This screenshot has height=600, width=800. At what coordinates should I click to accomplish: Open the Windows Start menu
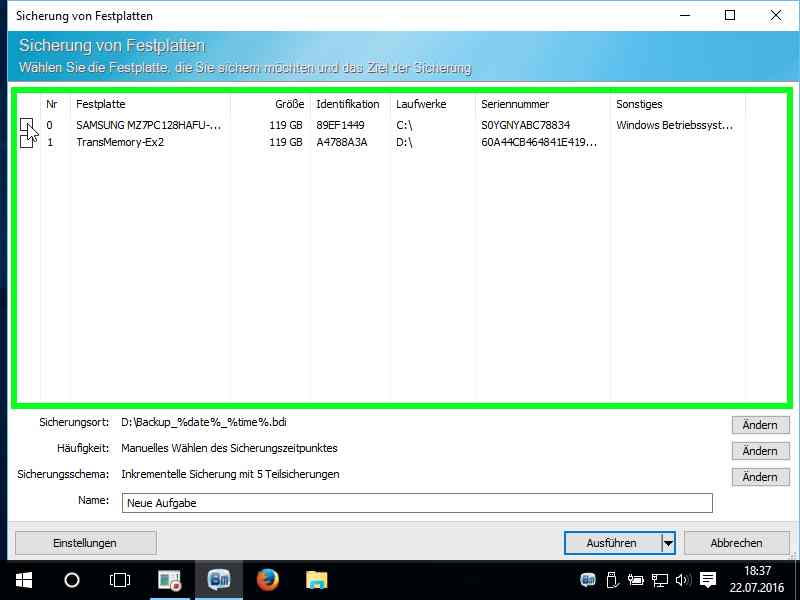pyautogui.click(x=23, y=580)
